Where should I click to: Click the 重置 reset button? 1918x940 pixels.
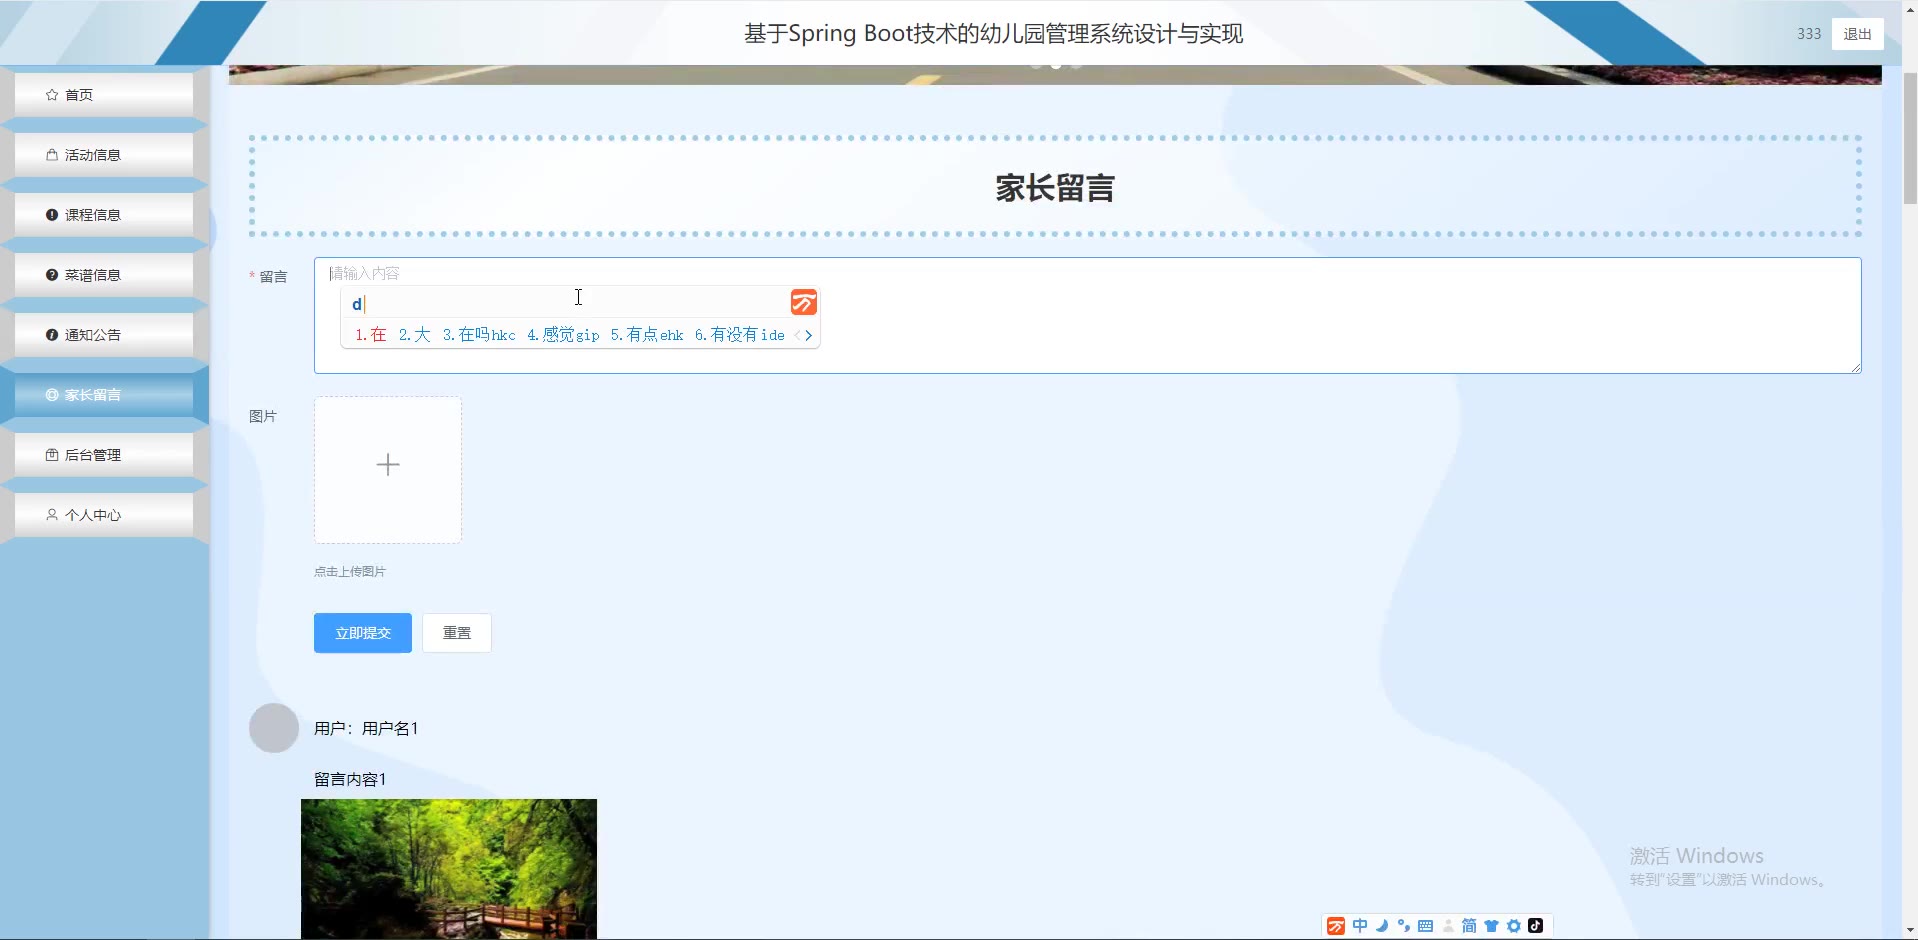click(x=457, y=633)
